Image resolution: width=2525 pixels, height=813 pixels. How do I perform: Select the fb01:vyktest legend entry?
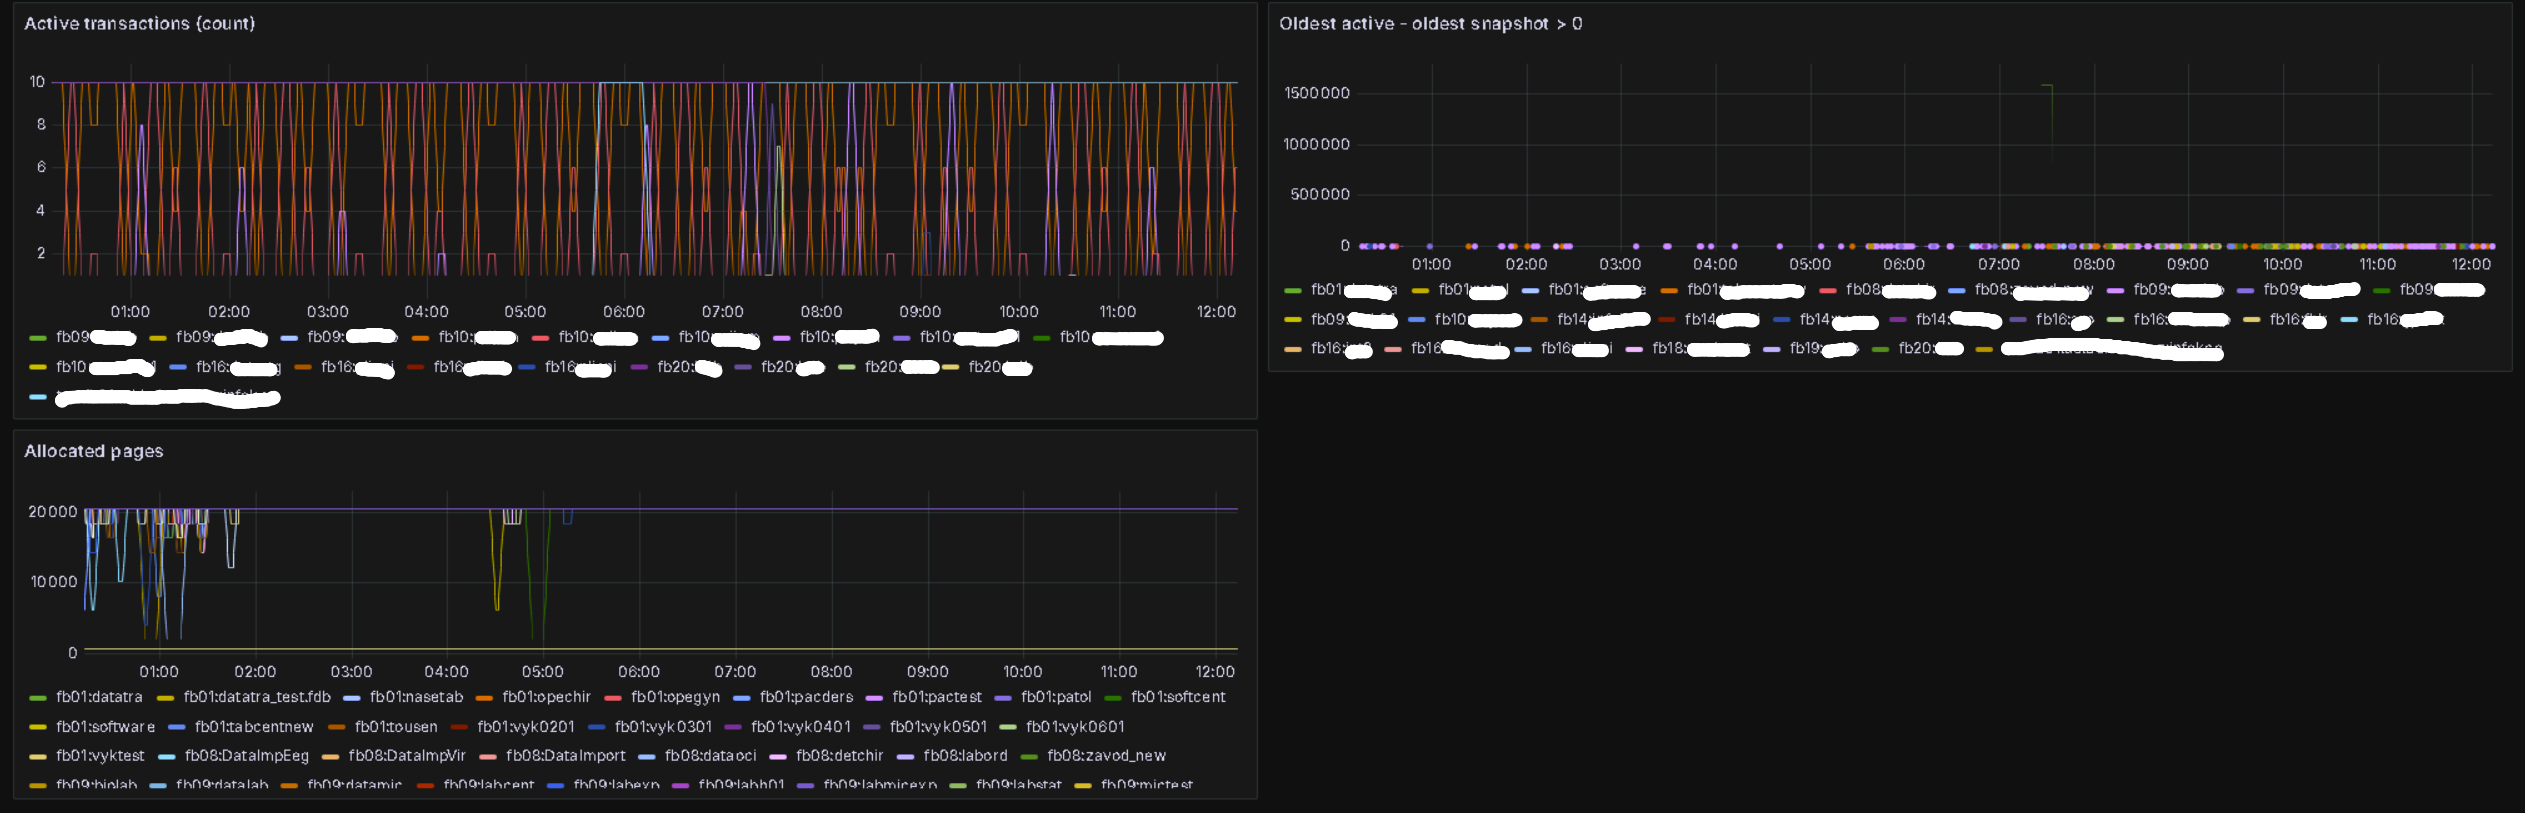coord(100,756)
